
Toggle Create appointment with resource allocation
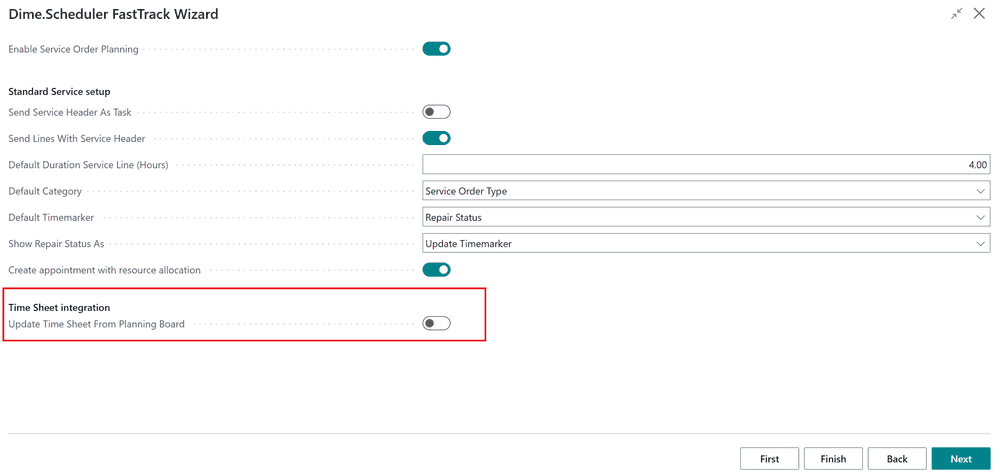[436, 270]
